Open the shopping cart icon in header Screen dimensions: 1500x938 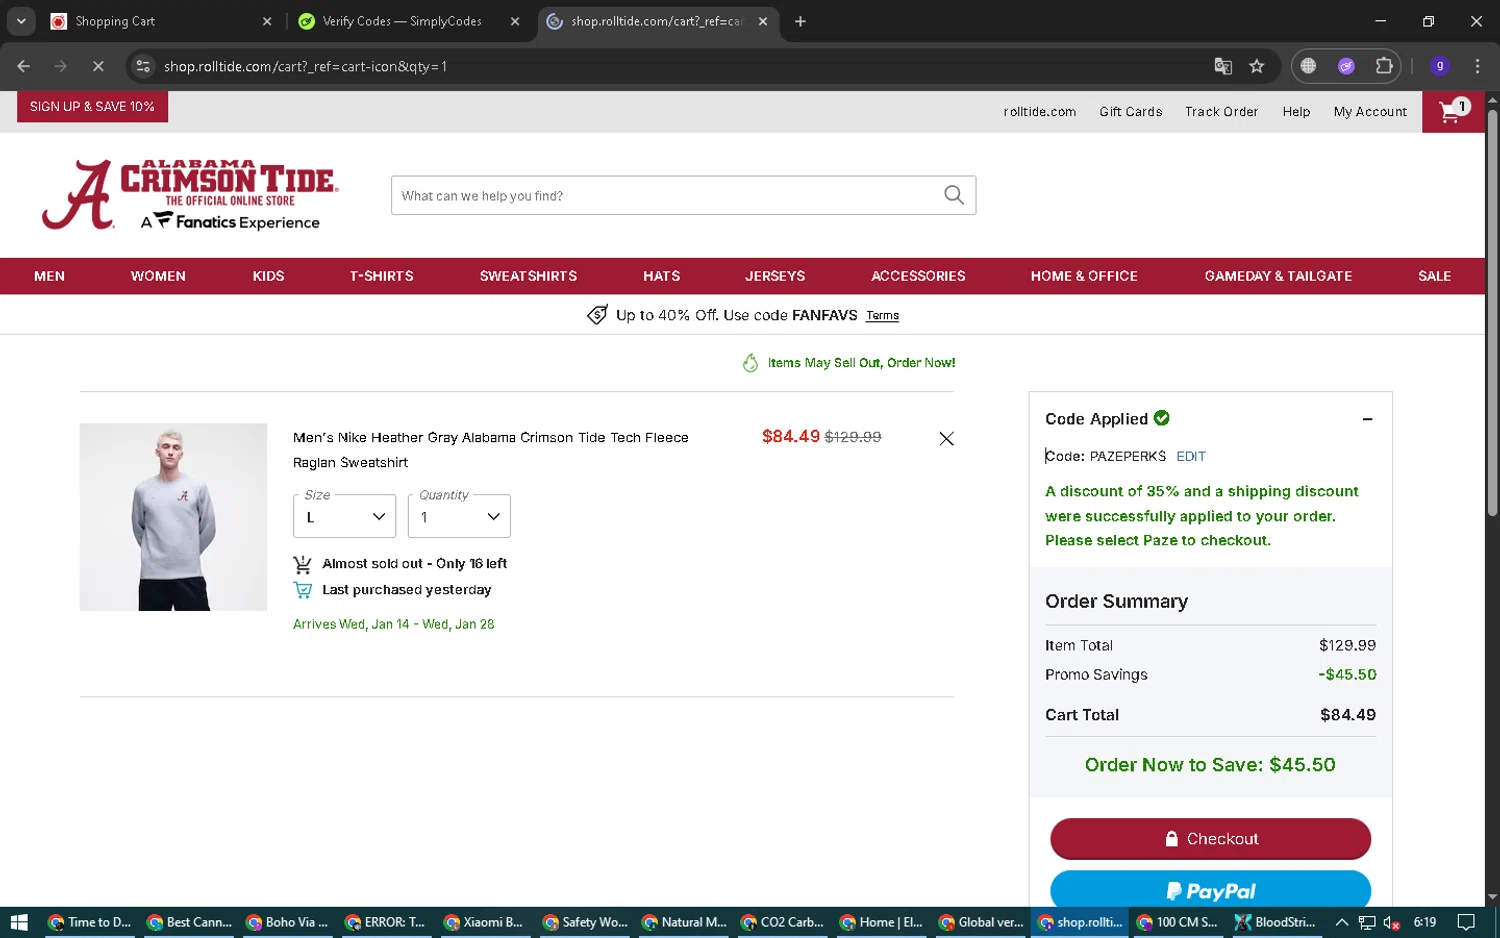1453,111
